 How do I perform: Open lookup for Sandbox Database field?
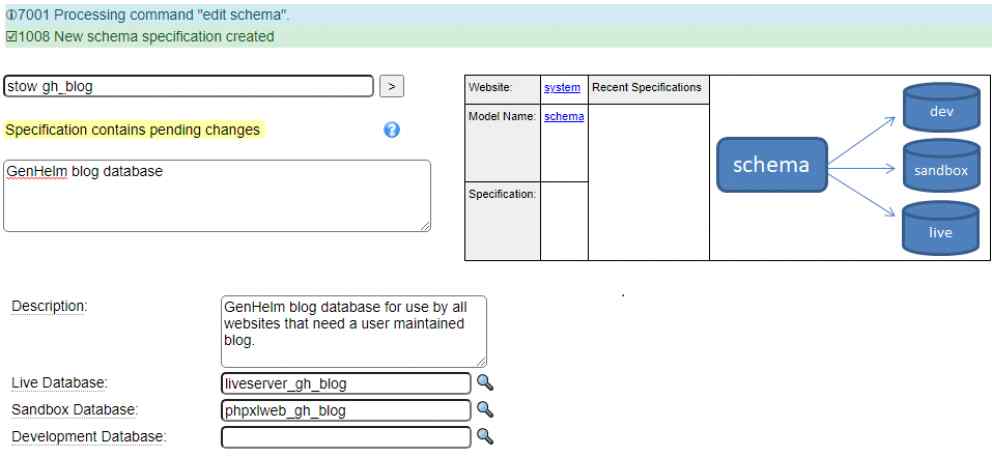click(485, 409)
